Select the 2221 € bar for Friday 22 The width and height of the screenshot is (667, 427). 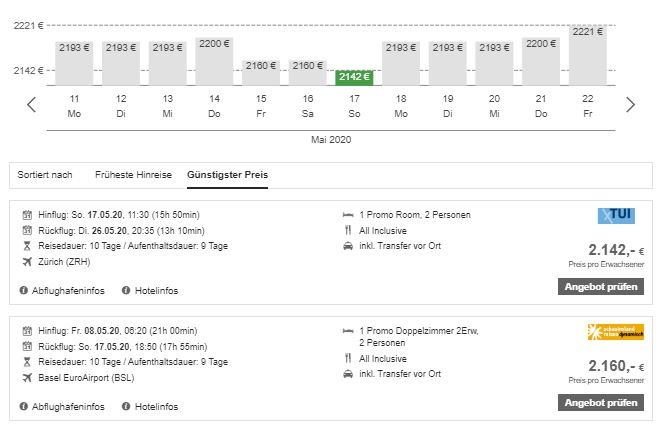(x=587, y=55)
